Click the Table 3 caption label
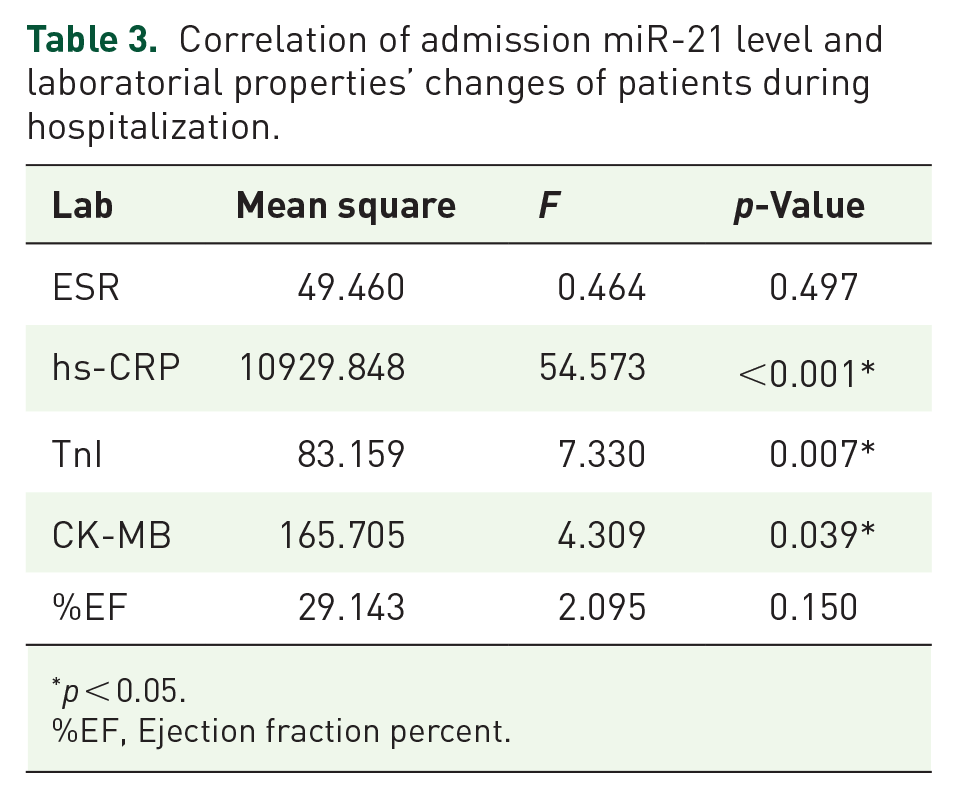 [x=92, y=40]
